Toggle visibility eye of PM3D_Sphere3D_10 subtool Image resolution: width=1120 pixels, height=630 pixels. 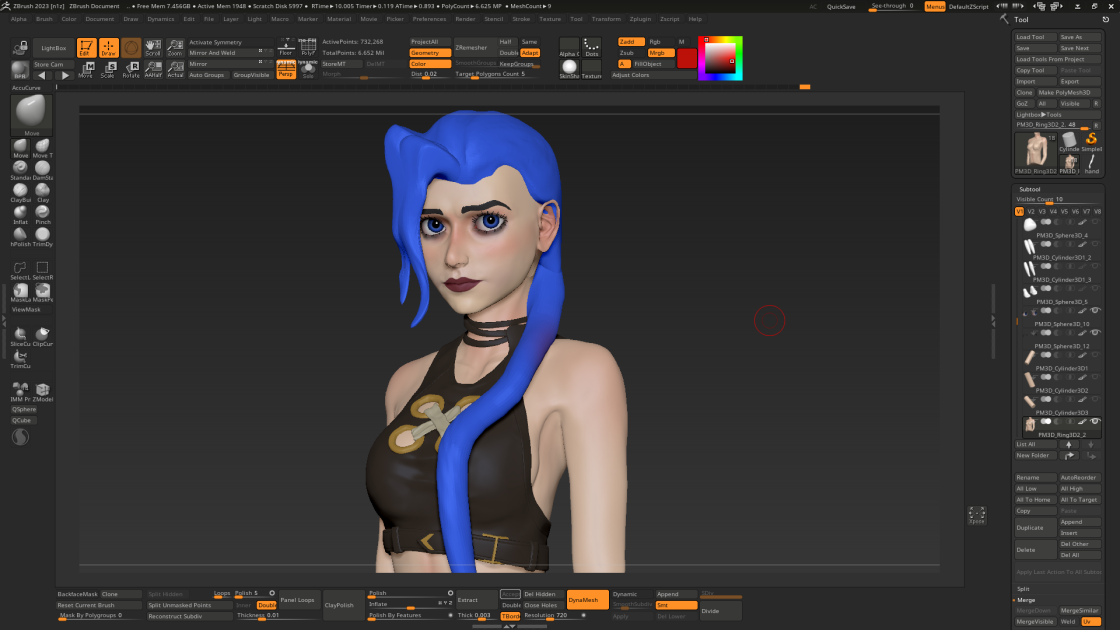[x=1095, y=311]
